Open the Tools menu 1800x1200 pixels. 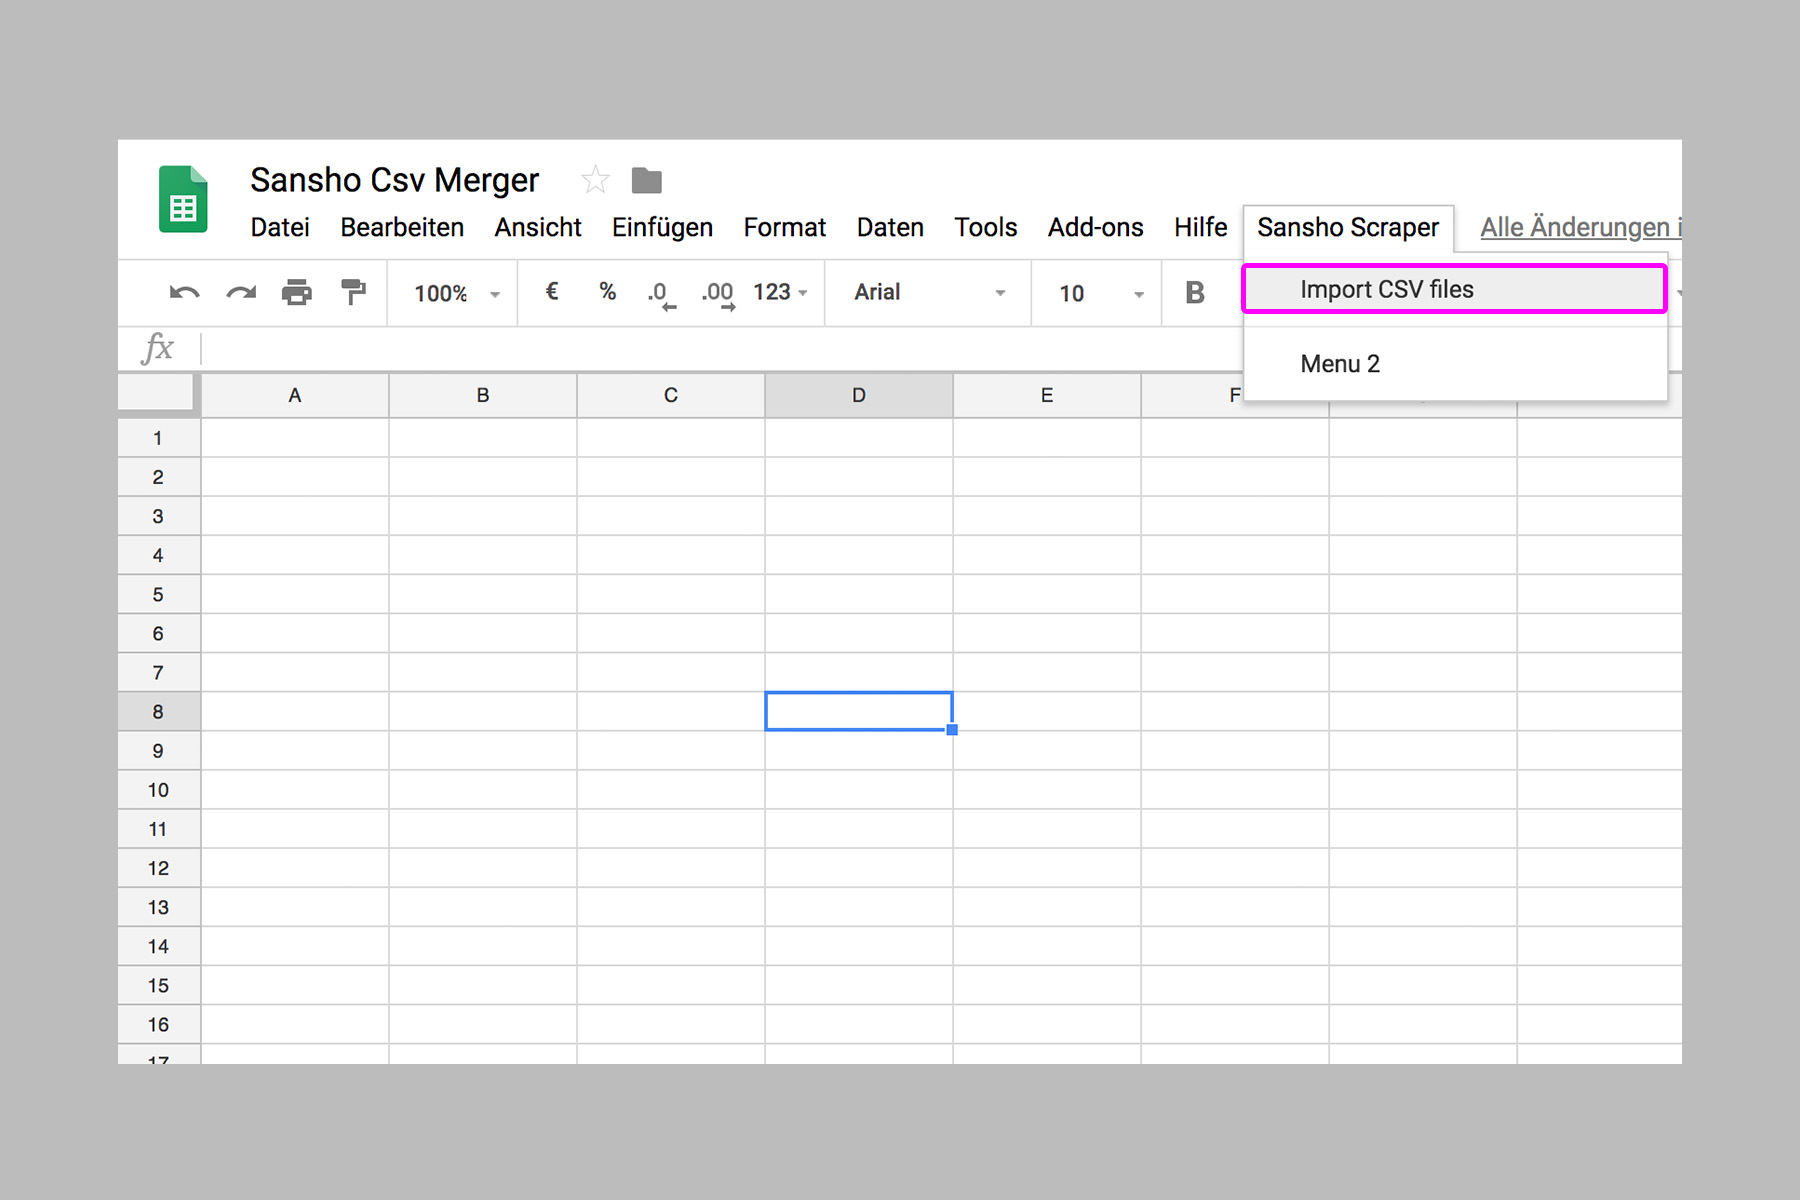[x=985, y=228]
